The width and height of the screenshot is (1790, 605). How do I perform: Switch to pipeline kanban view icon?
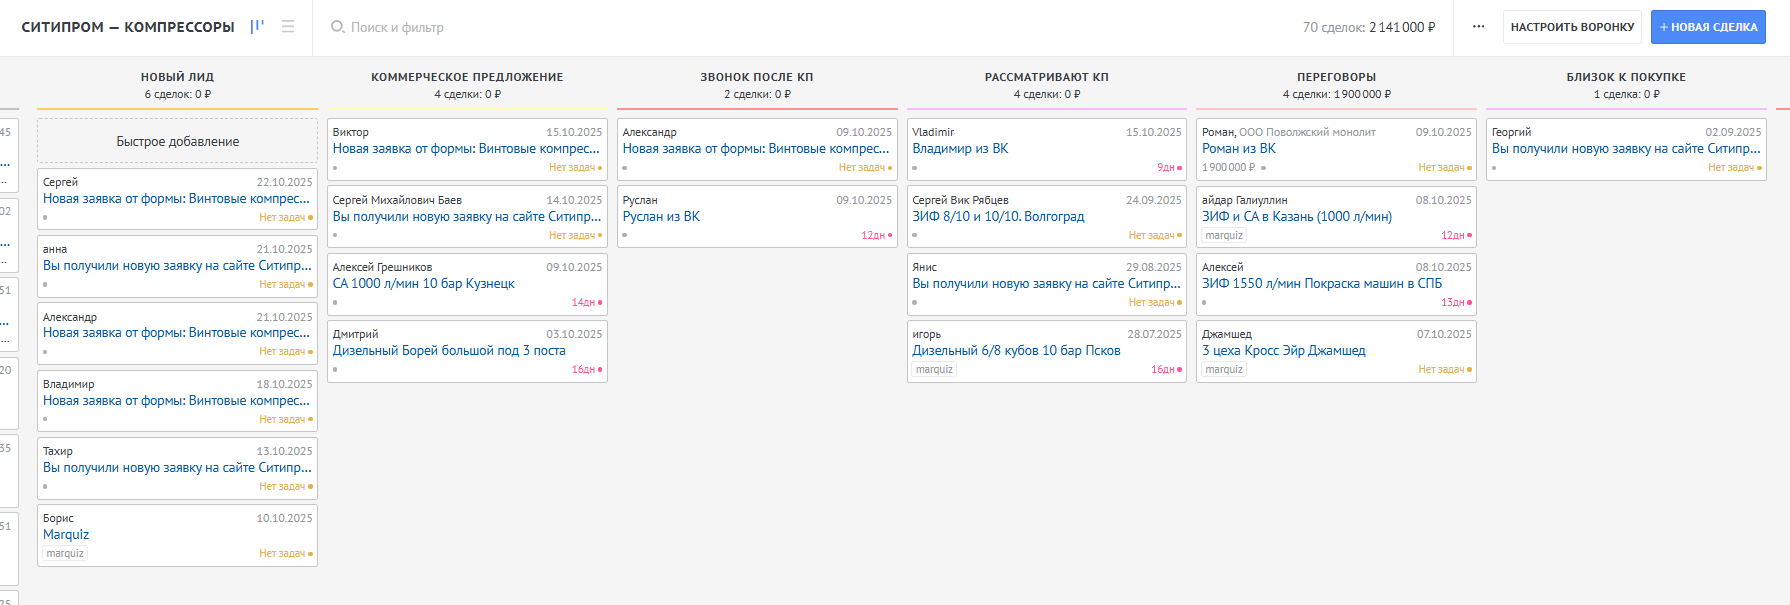257,27
